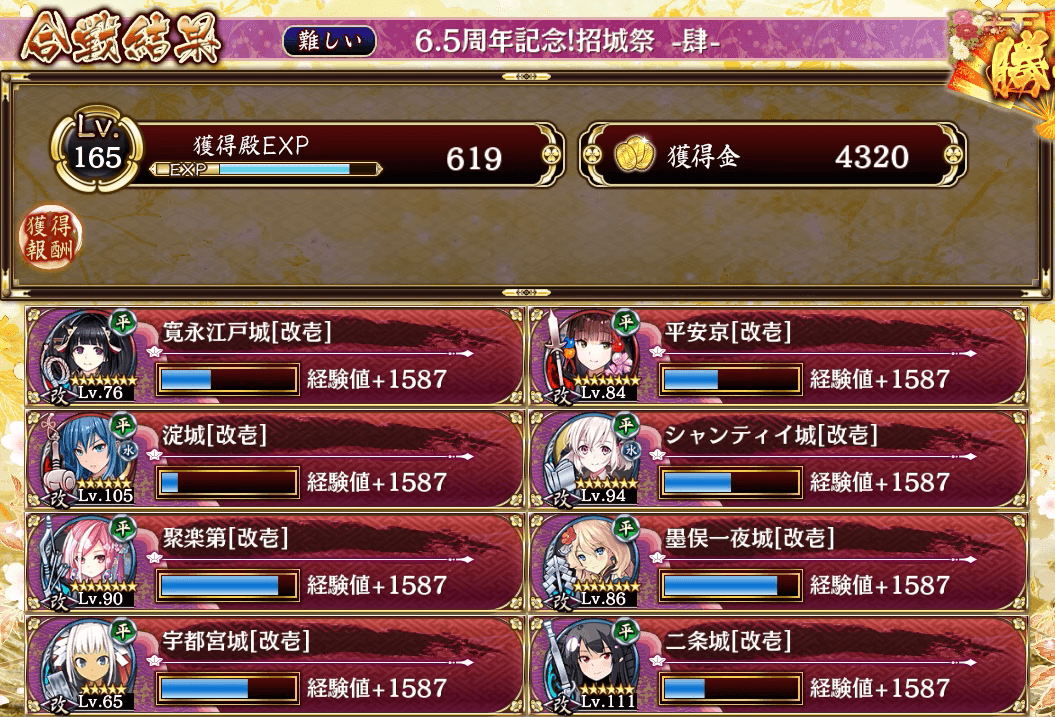Click the 合戦結果 title banner
This screenshot has width=1055, height=717.
coord(121,40)
